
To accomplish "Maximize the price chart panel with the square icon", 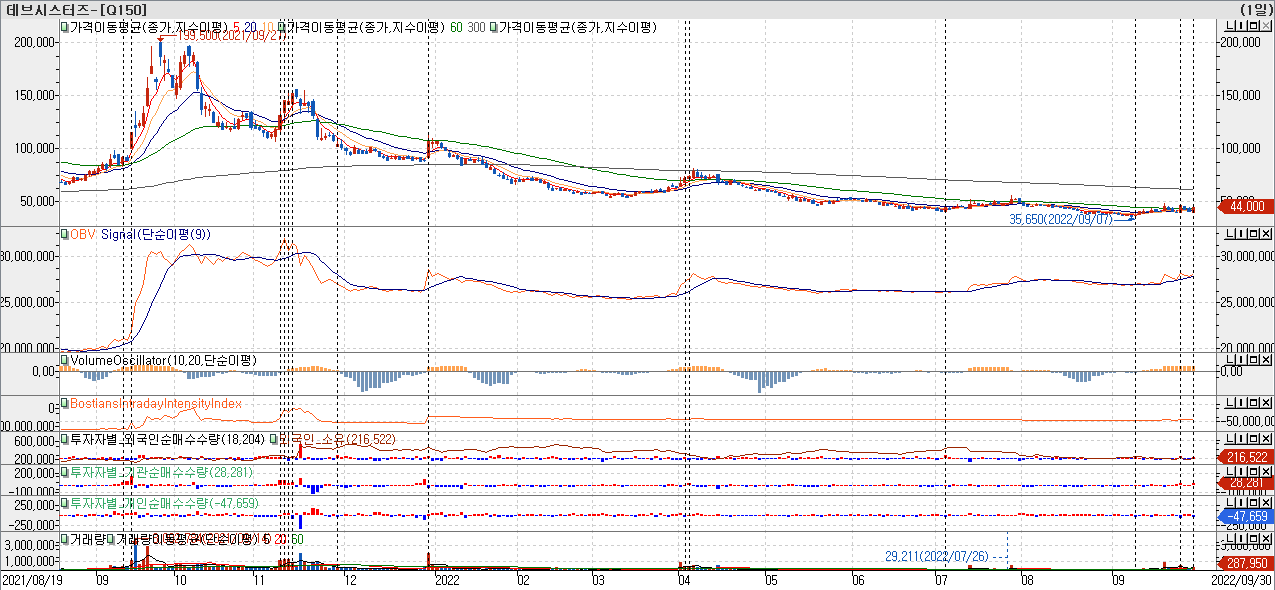I will coord(1253,25).
